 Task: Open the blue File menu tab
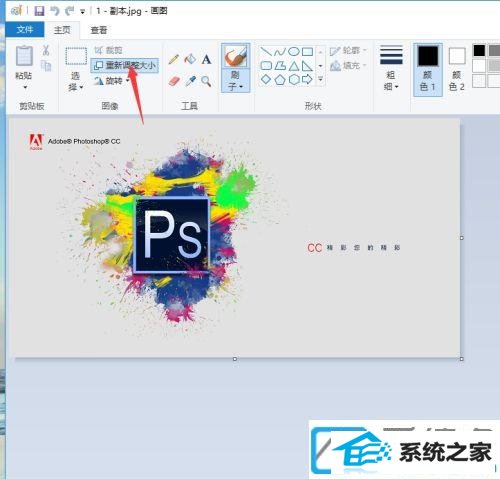click(25, 30)
